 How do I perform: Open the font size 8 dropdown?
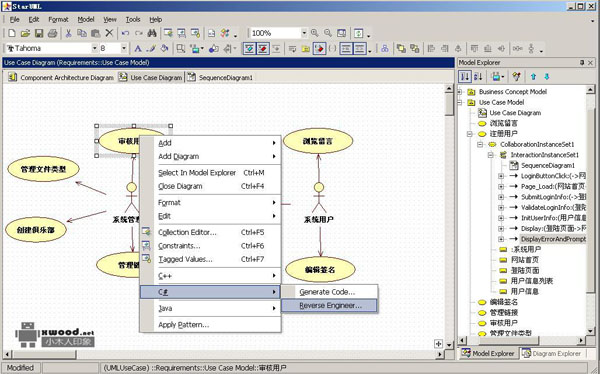[124, 48]
